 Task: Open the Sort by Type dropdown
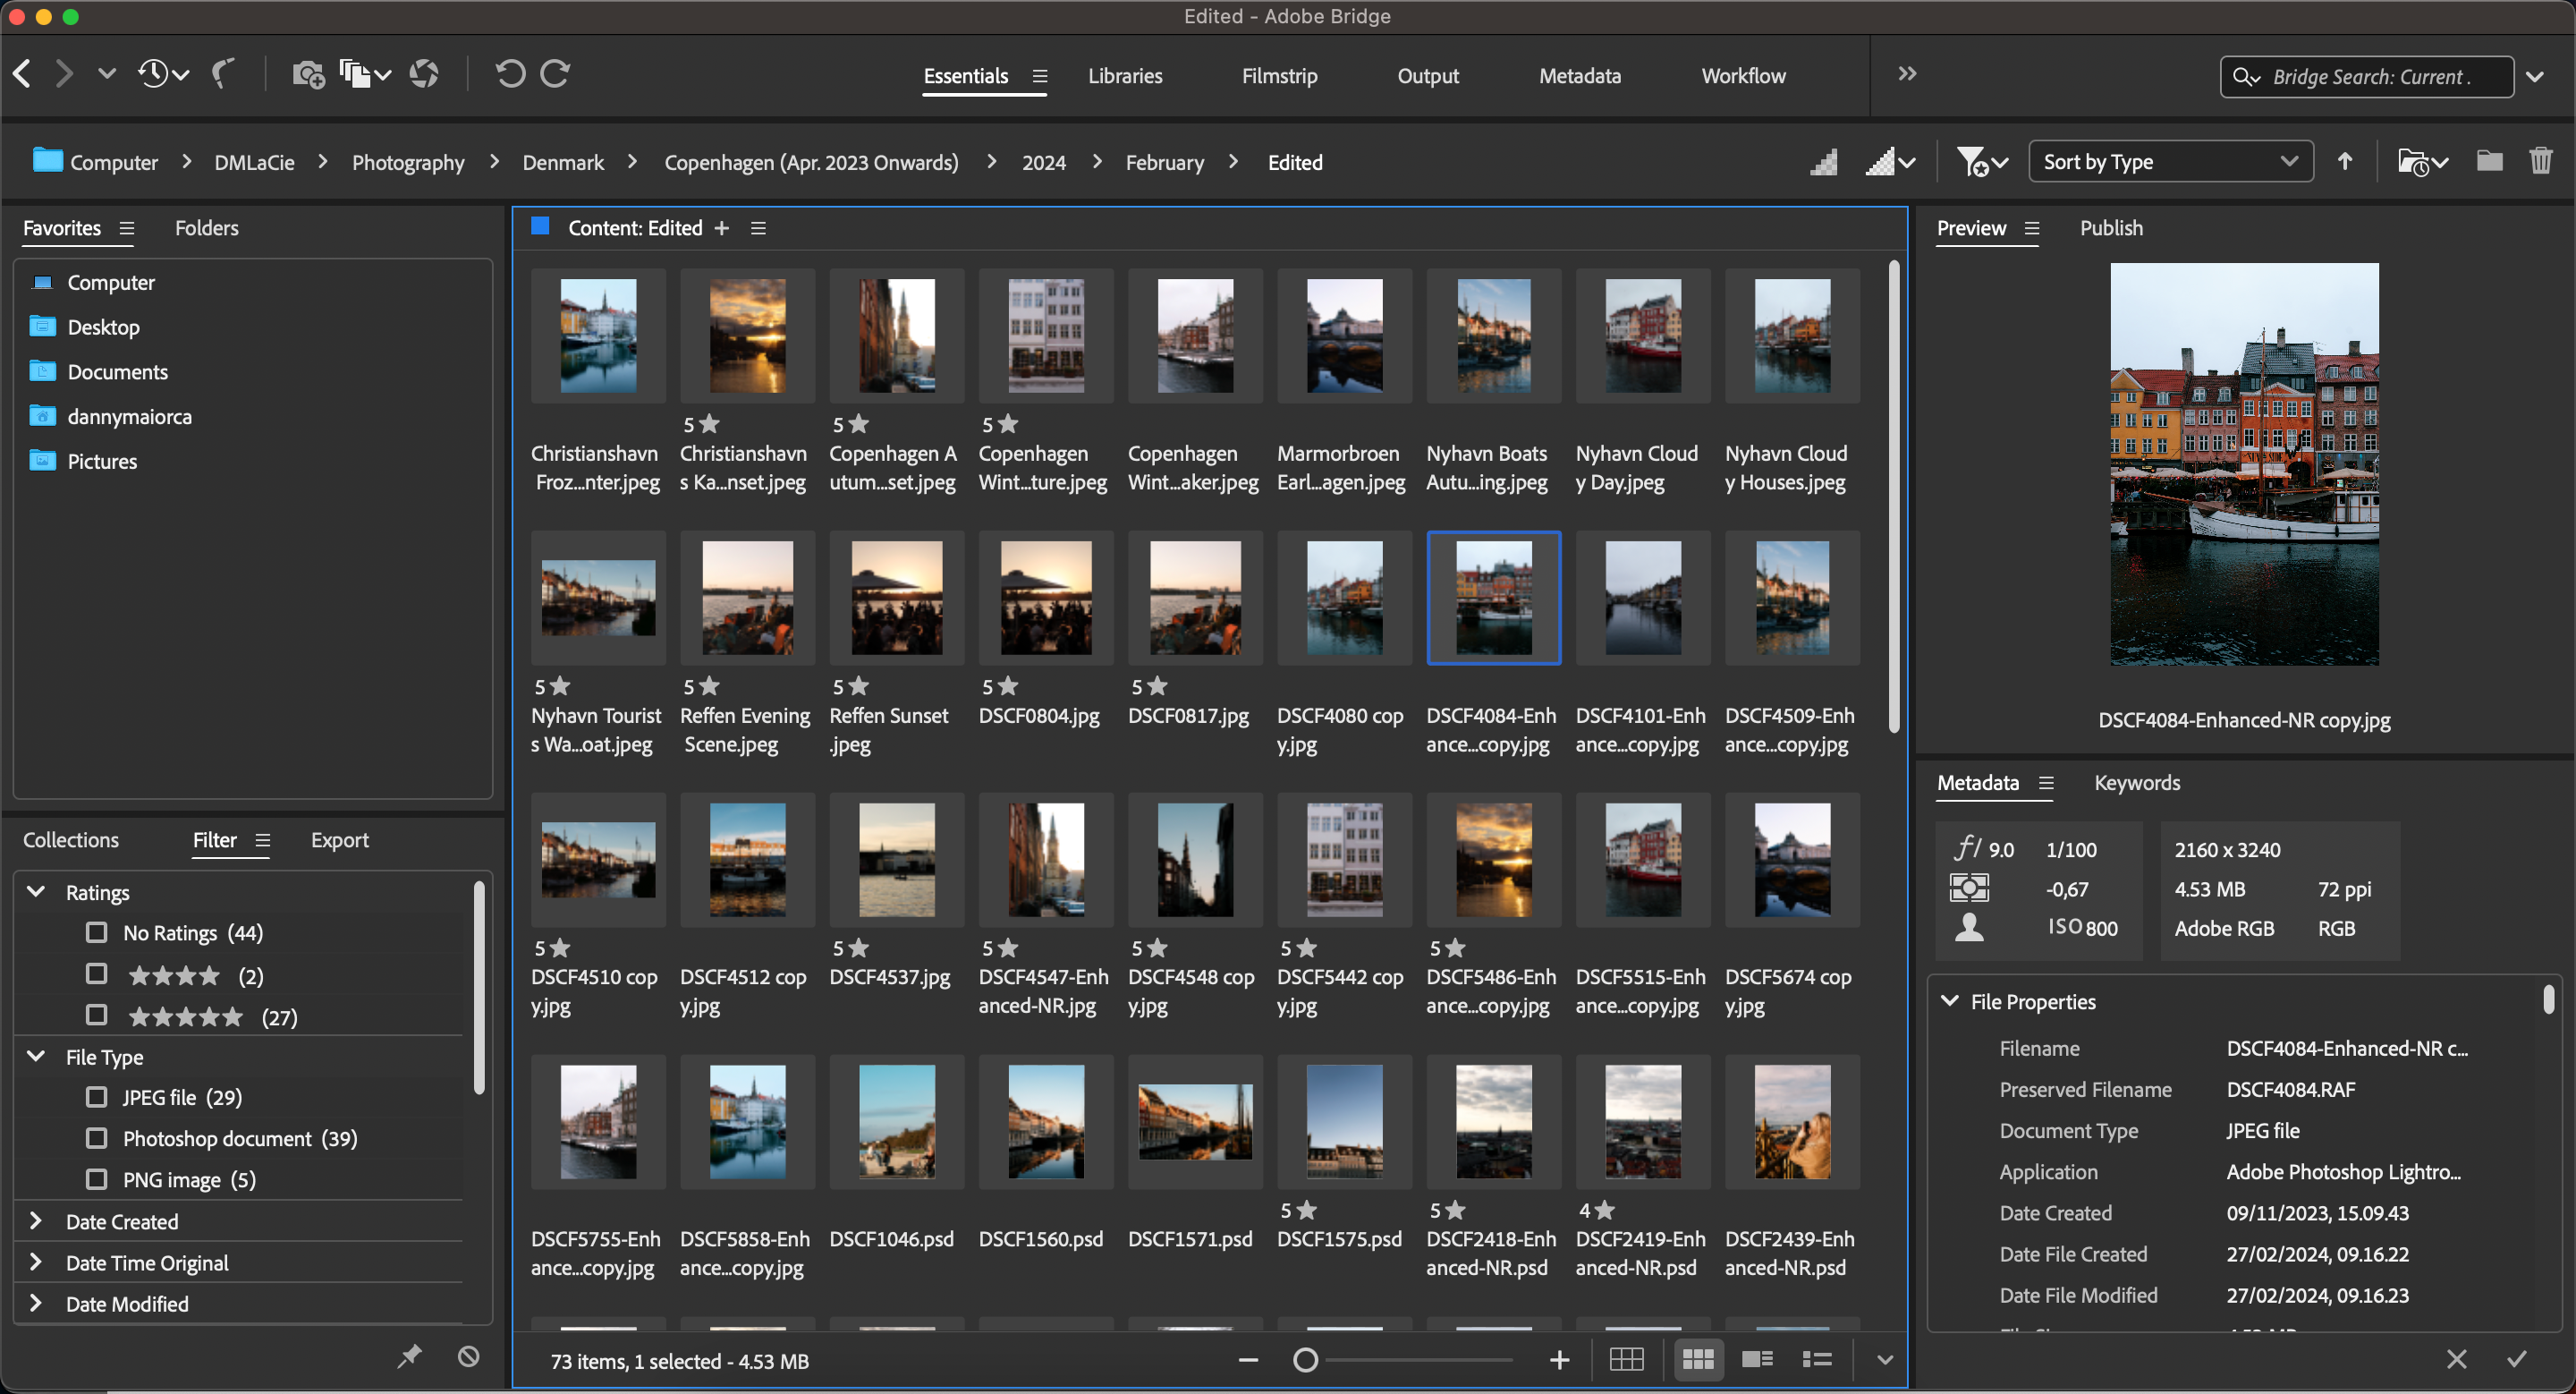[x=2170, y=161]
